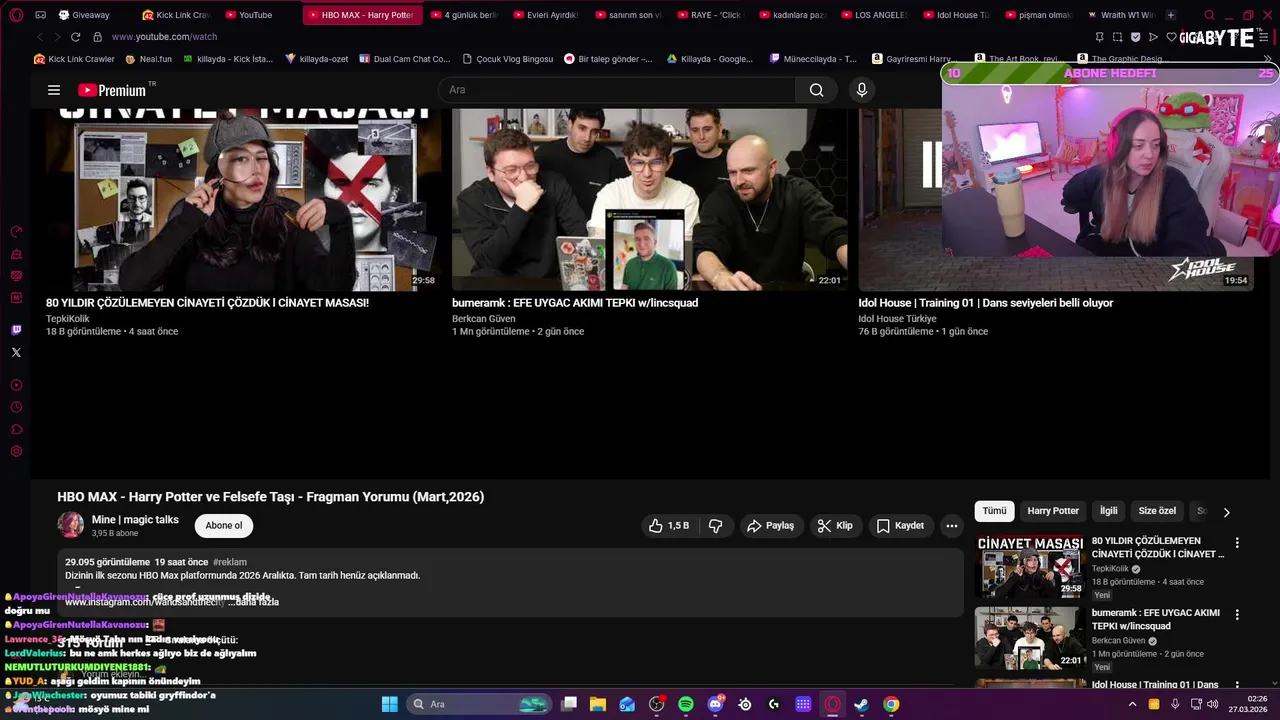Open Steam from the taskbar
Viewport: 1280px width, 720px height.
(x=861, y=704)
